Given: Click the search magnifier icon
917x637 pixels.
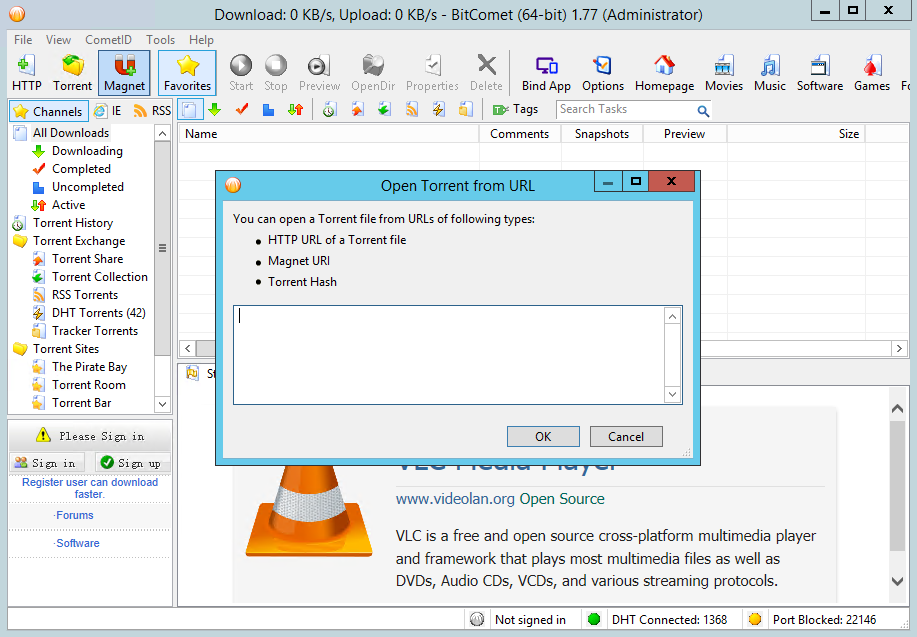Looking at the screenshot, I should pos(703,111).
